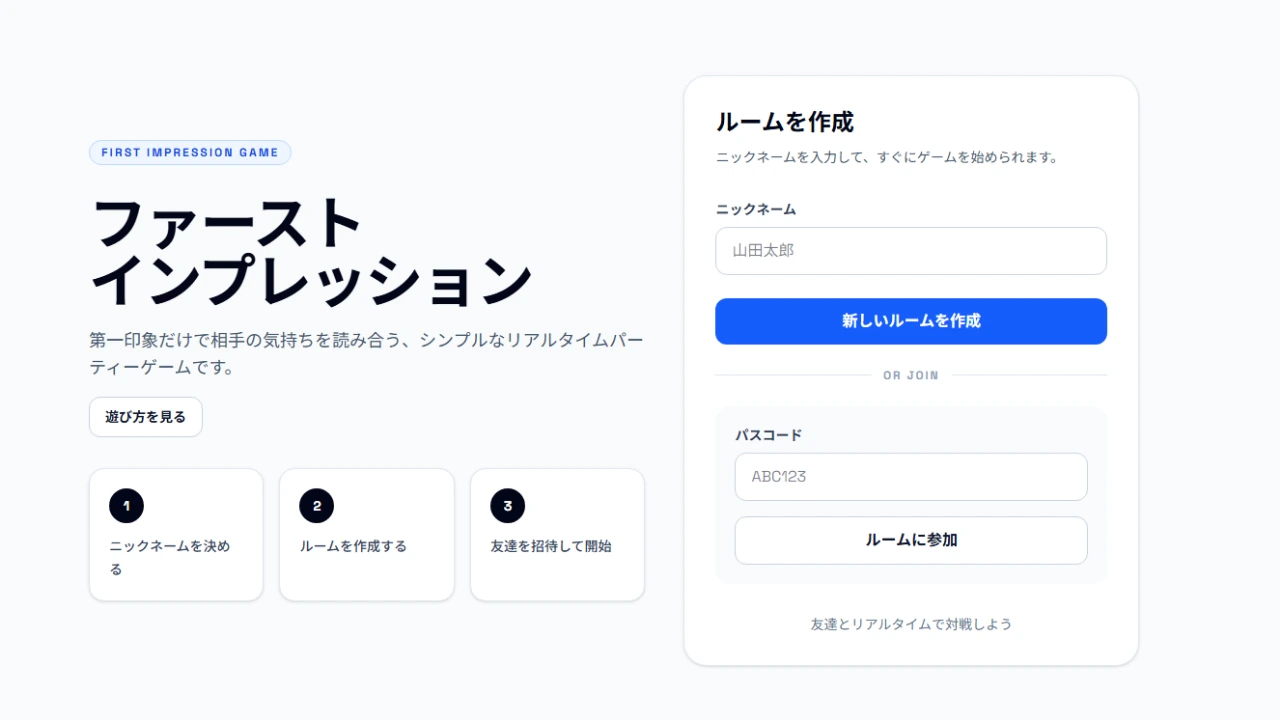
Task: Click the パスコード input field
Action: [x=910, y=476]
